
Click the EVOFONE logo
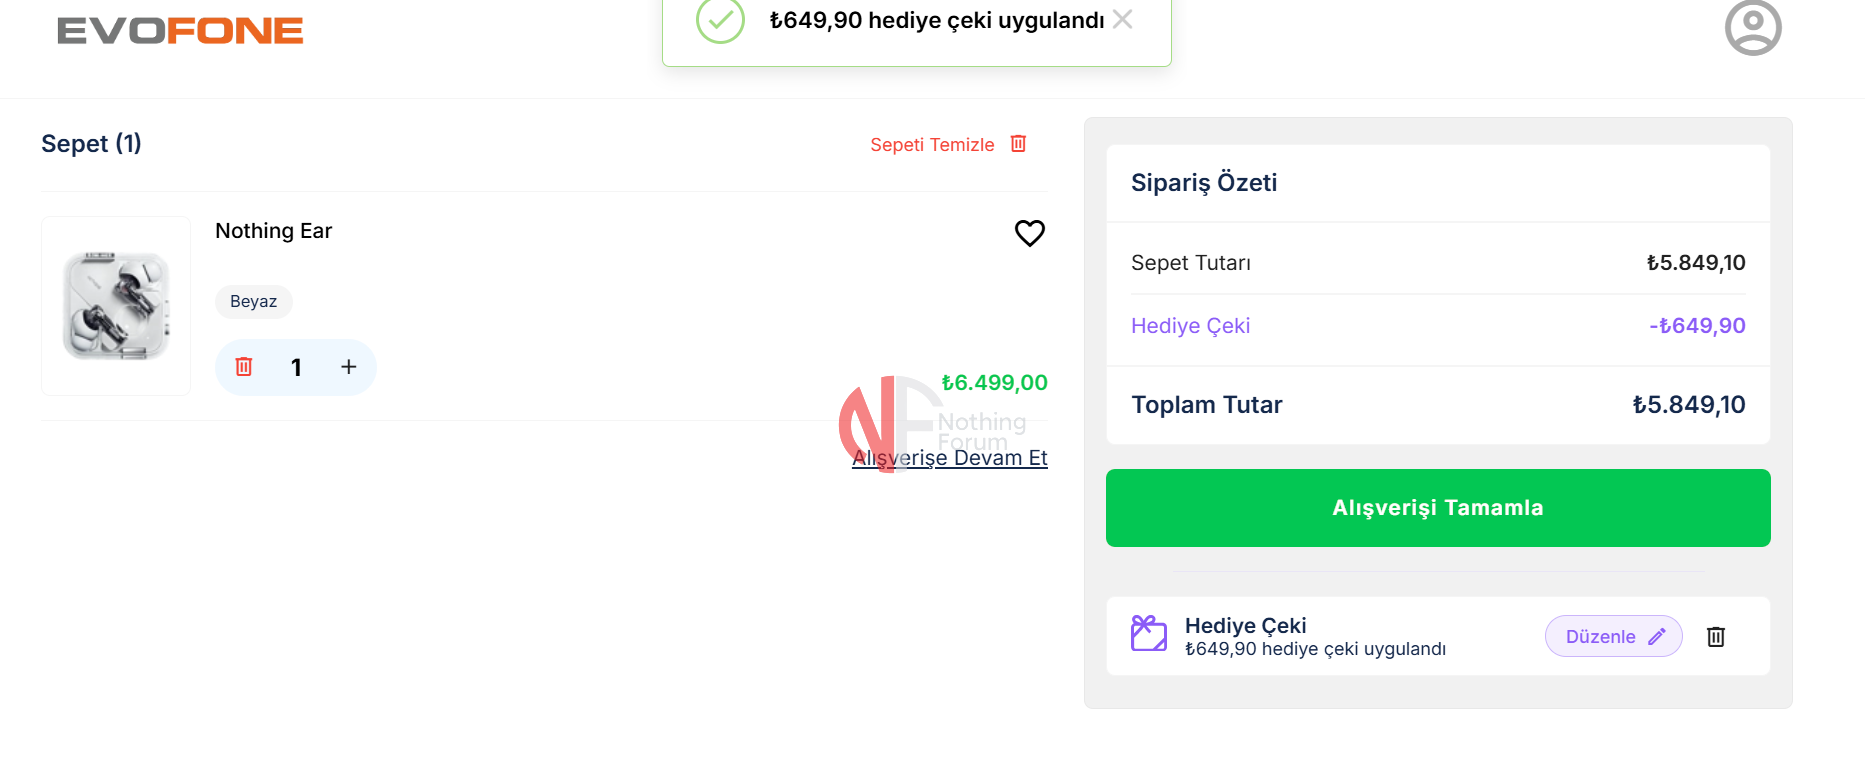pos(180,31)
